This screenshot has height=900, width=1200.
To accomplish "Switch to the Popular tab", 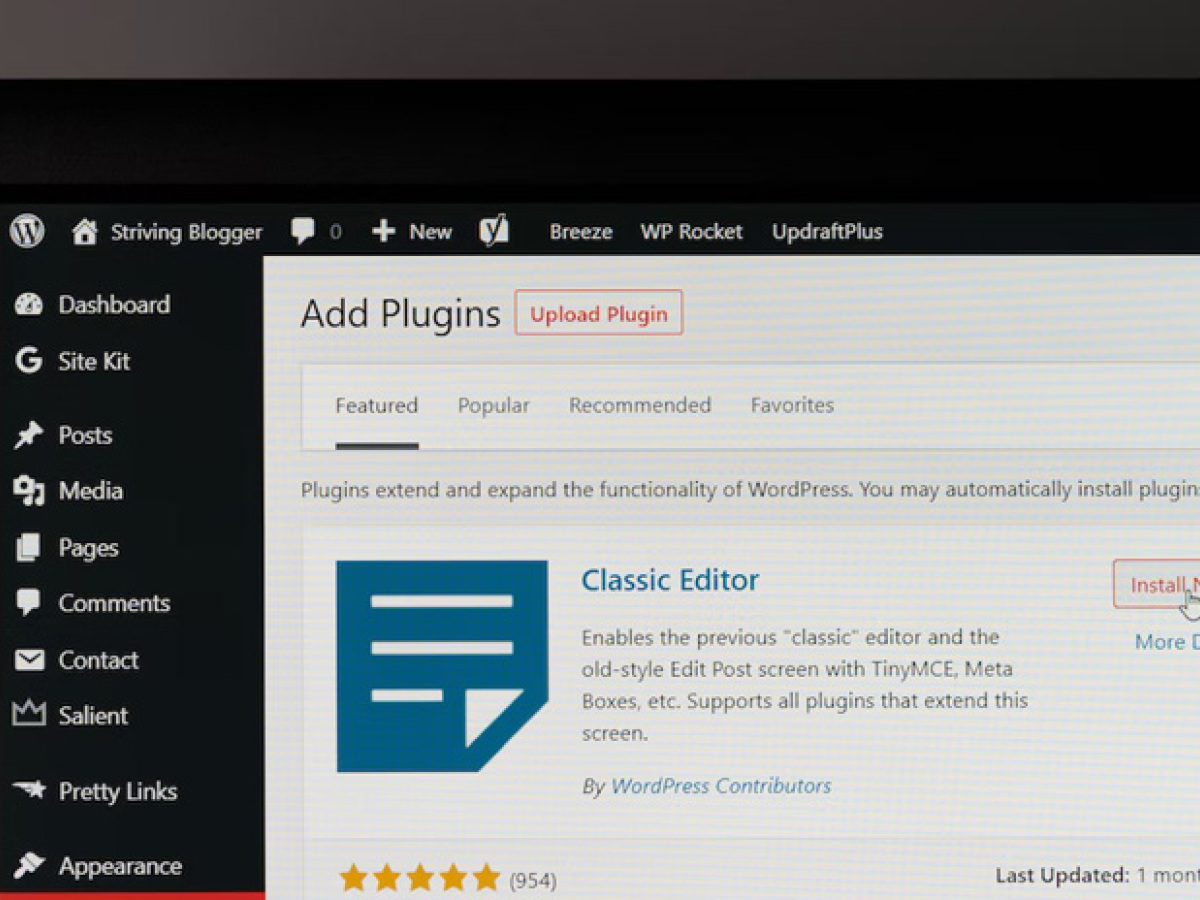I will (x=494, y=405).
